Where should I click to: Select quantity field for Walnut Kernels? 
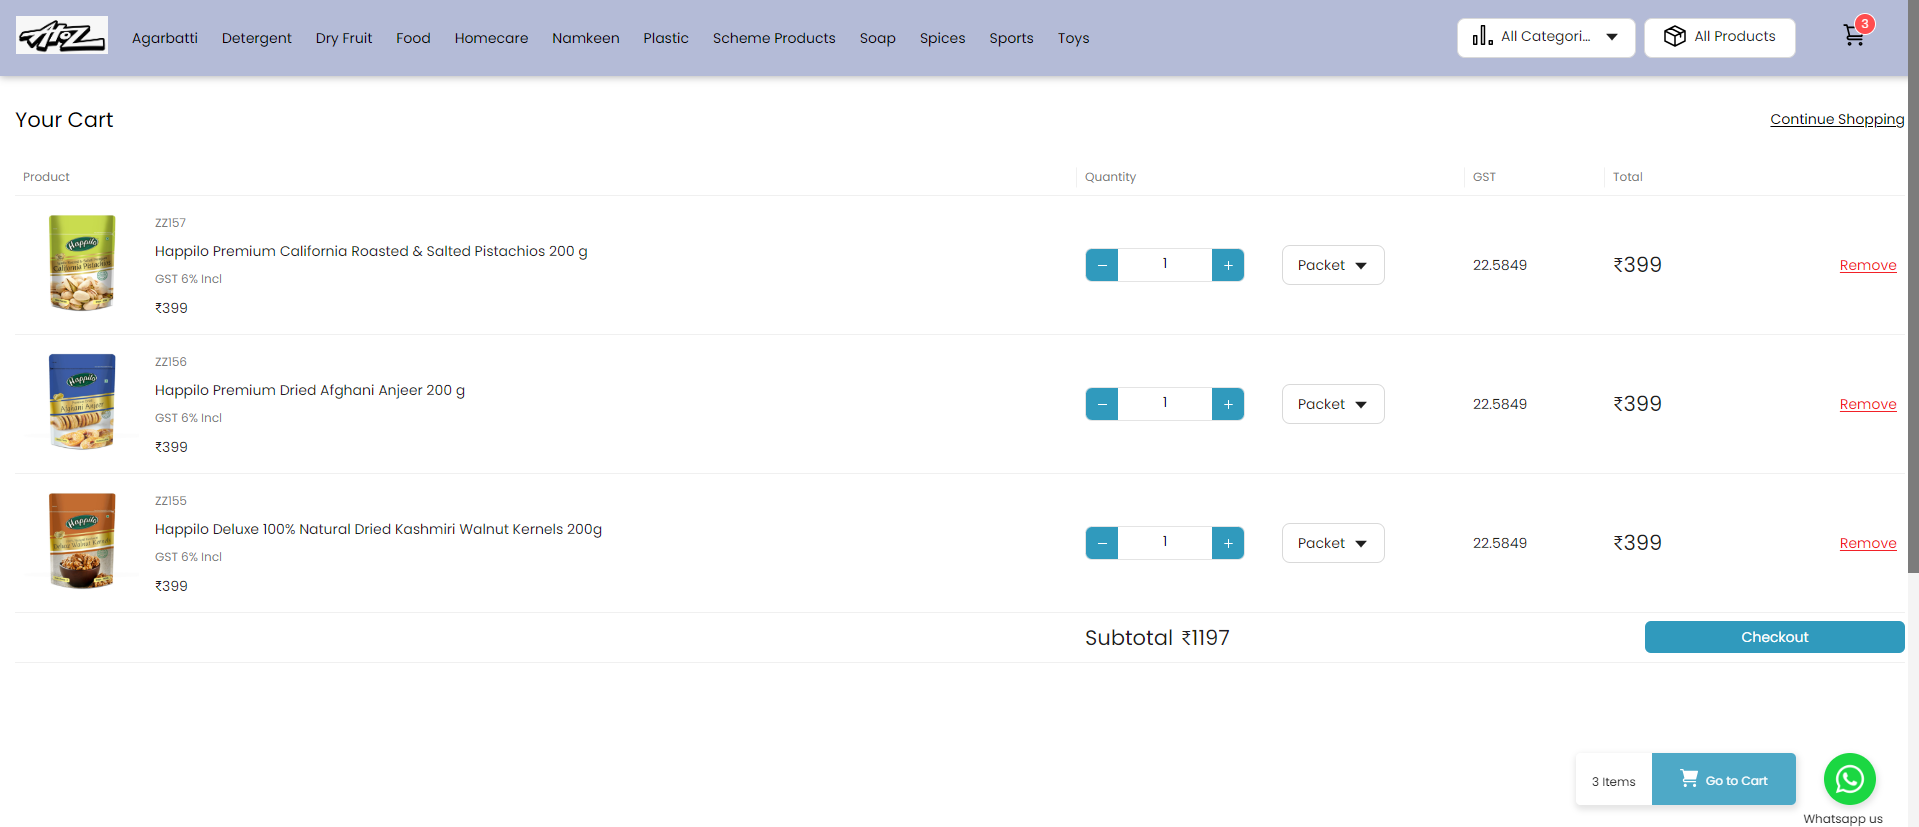click(1165, 543)
